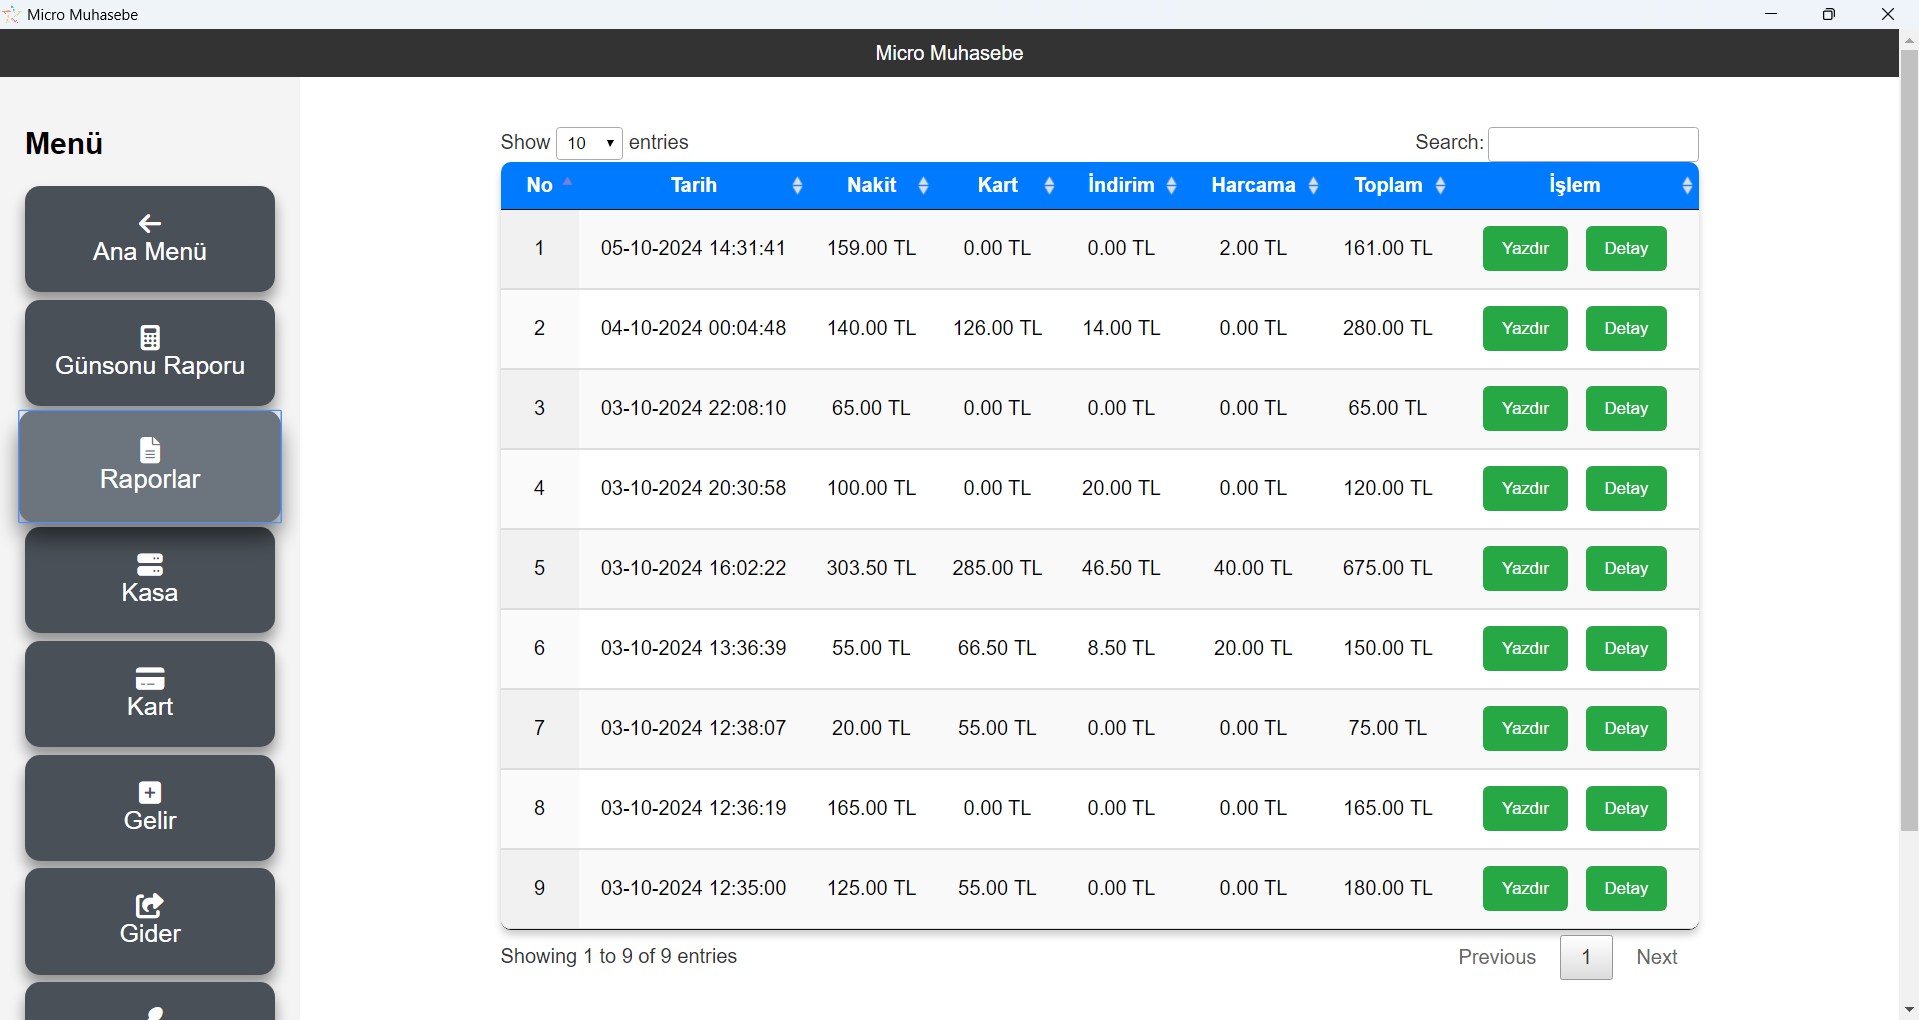Screen dimensions: 1919x1020
Task: Click the Search input field
Action: coord(1592,144)
